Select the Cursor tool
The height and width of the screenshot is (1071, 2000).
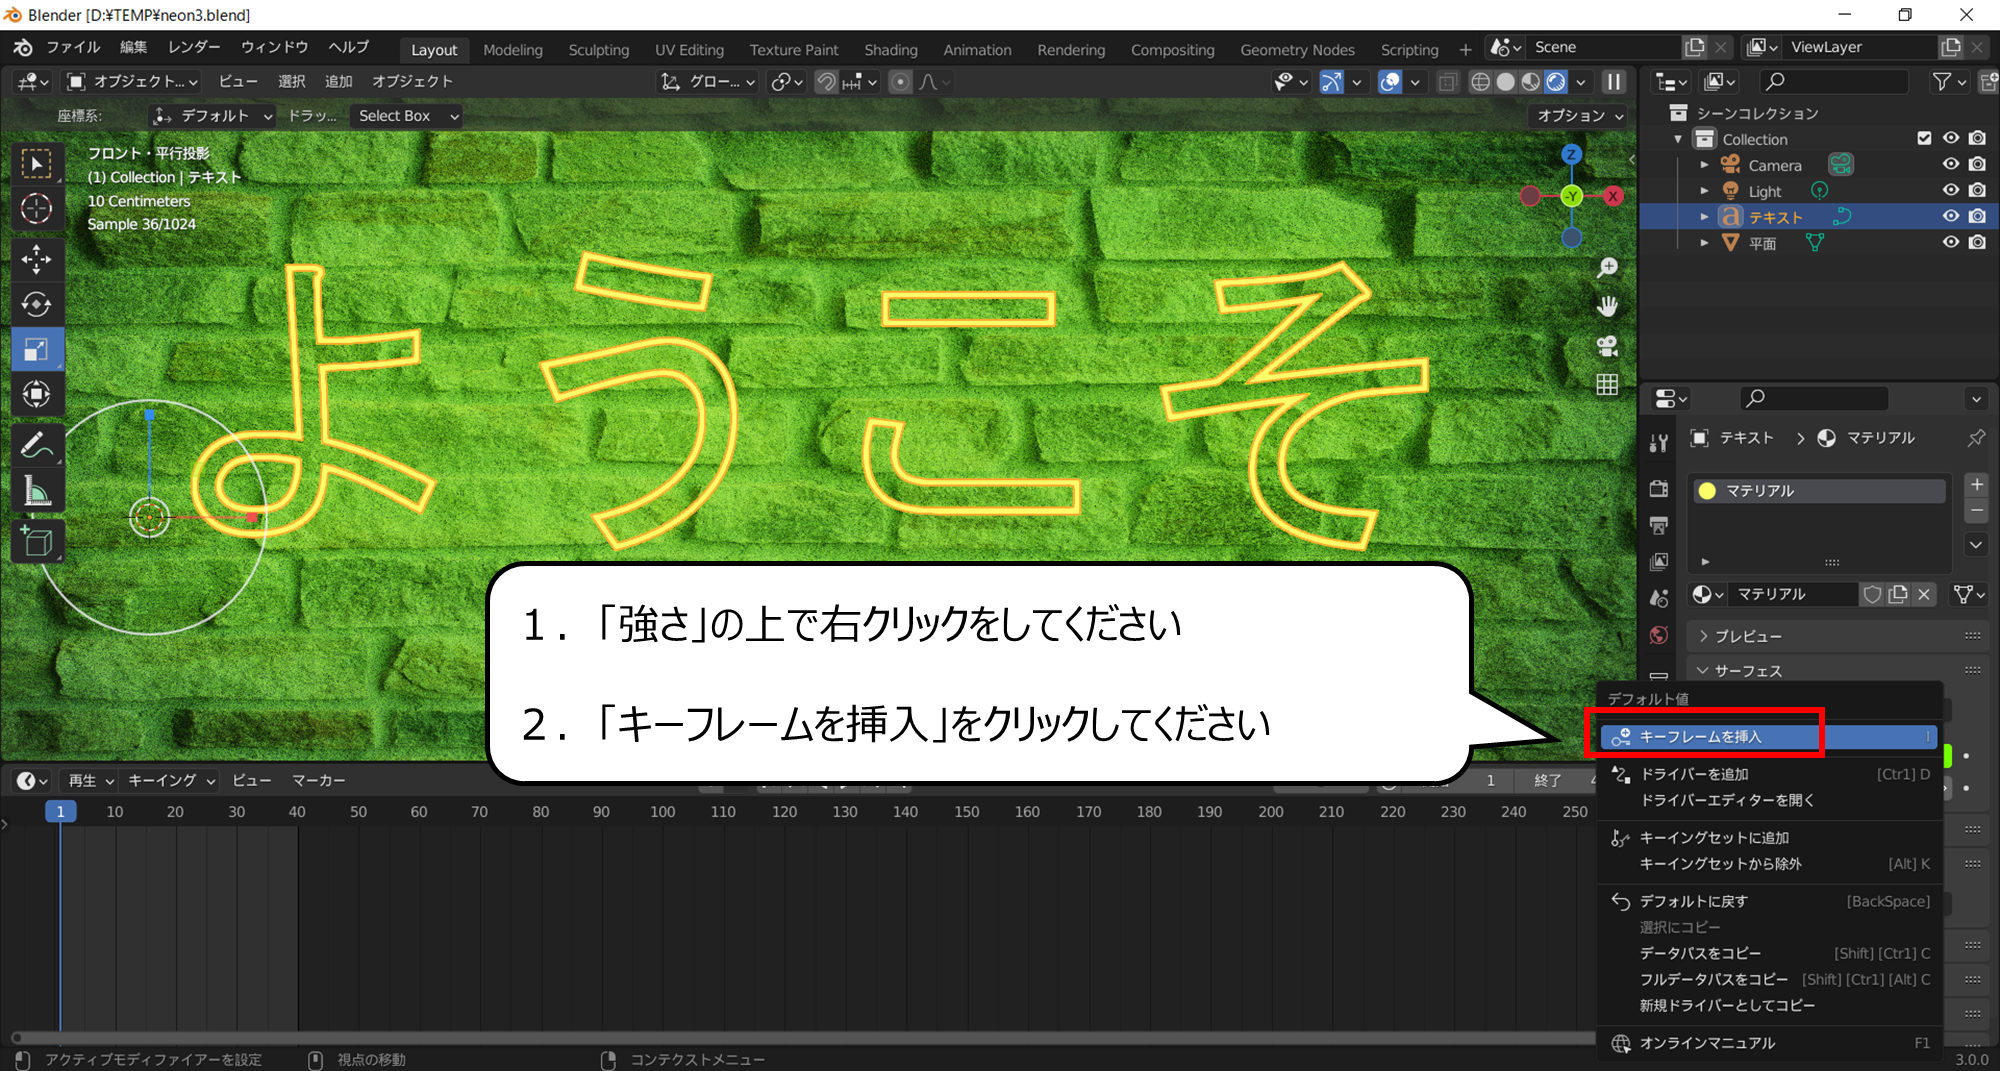(37, 208)
